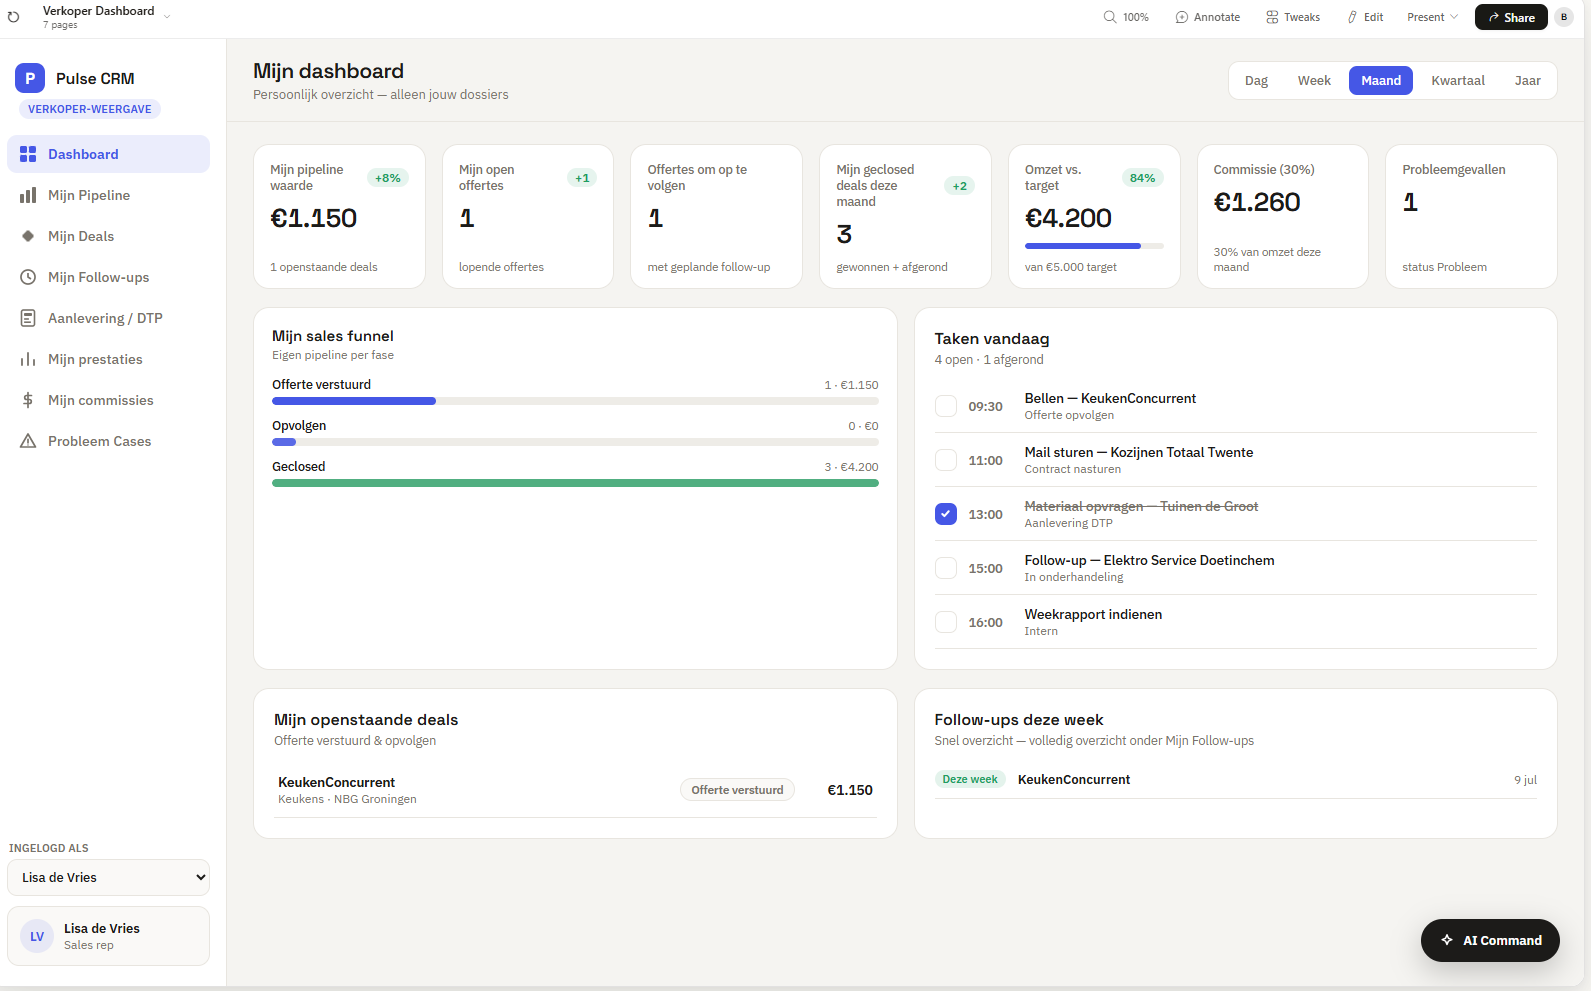Check the Mail sturen Kozijnen Totaal Twente task

(x=946, y=460)
